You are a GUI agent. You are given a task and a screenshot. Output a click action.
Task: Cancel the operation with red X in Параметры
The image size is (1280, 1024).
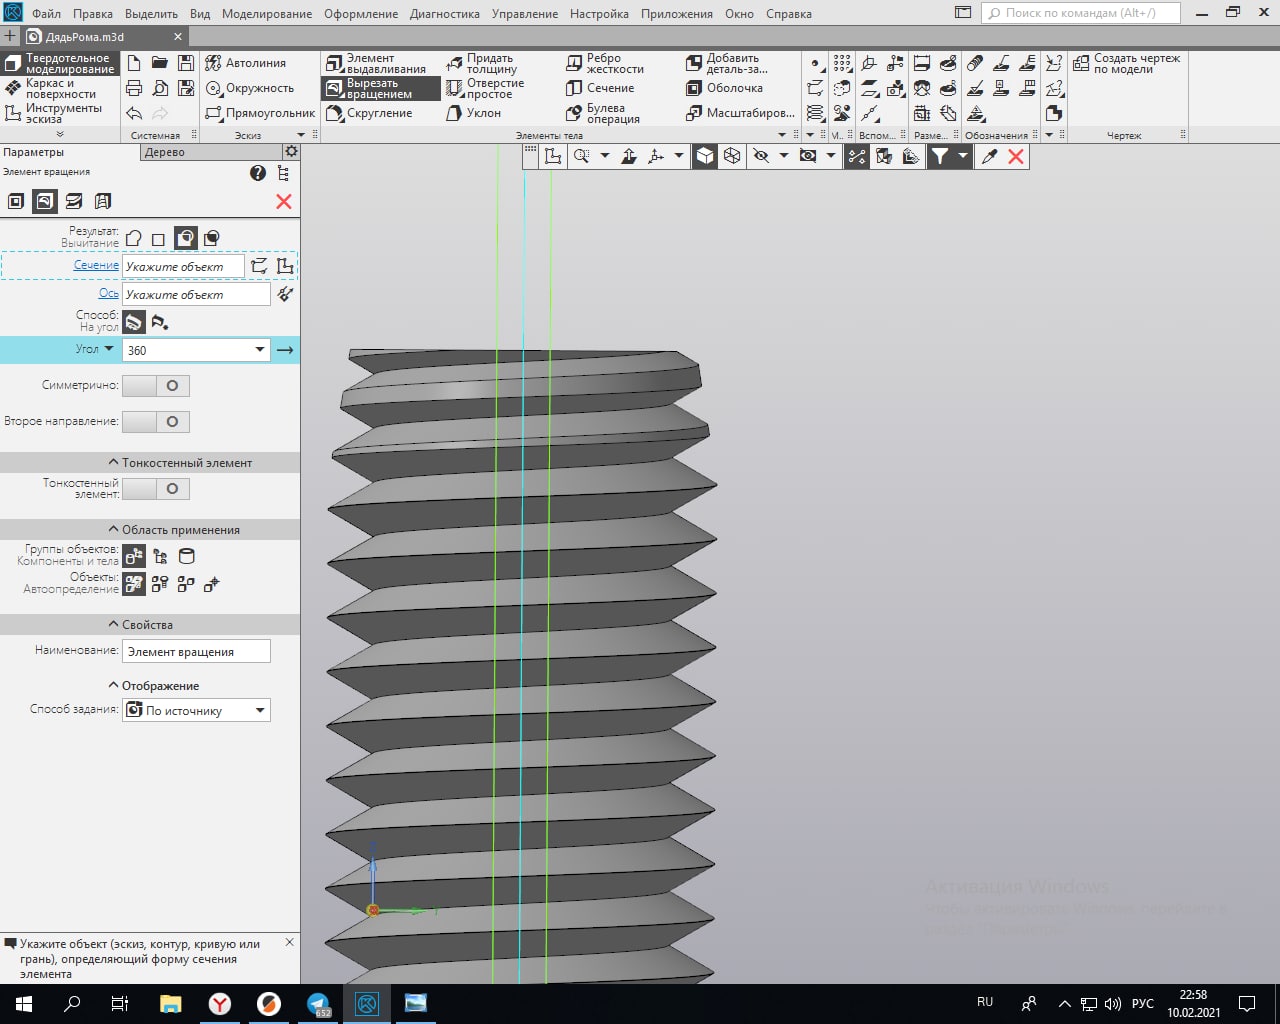click(284, 201)
